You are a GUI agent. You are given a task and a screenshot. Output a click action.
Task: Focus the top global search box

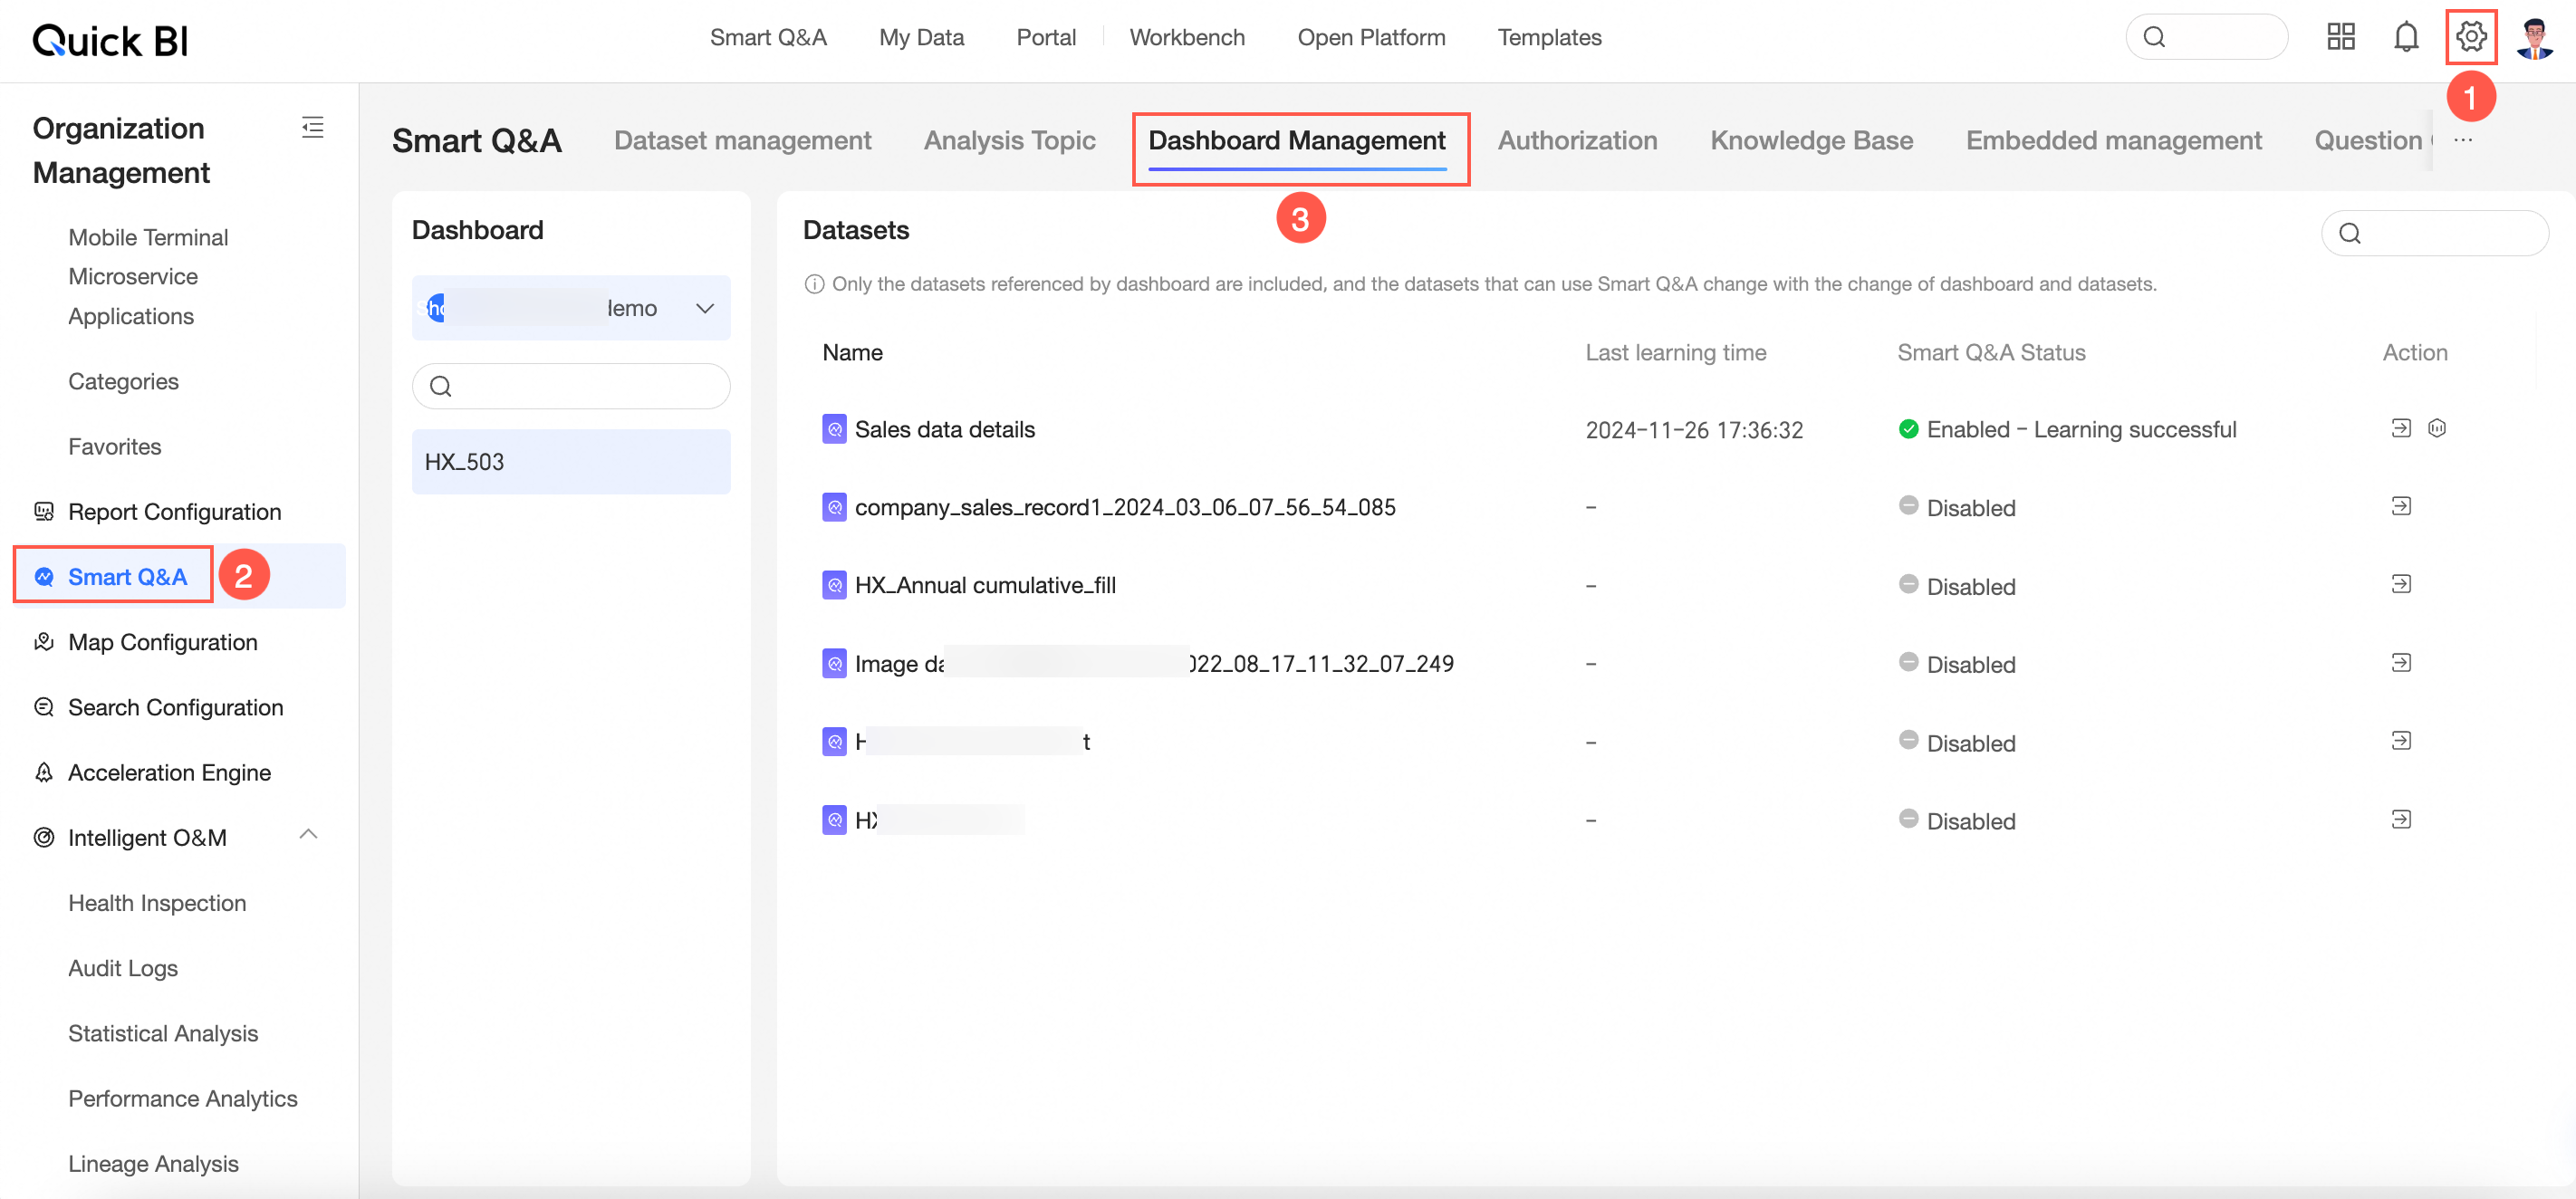tap(2206, 37)
